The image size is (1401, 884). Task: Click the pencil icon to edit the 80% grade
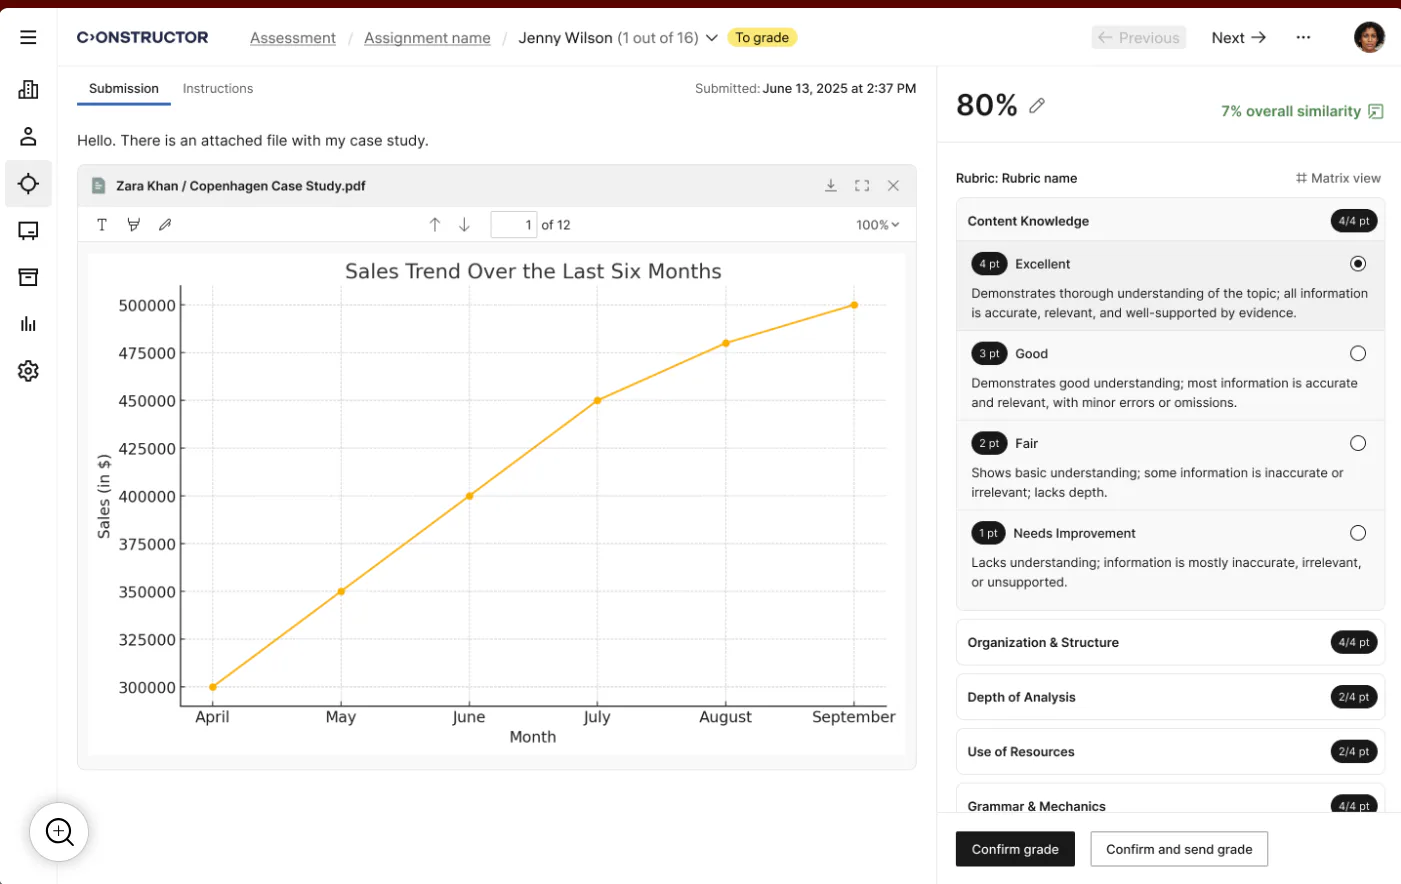point(1037,105)
